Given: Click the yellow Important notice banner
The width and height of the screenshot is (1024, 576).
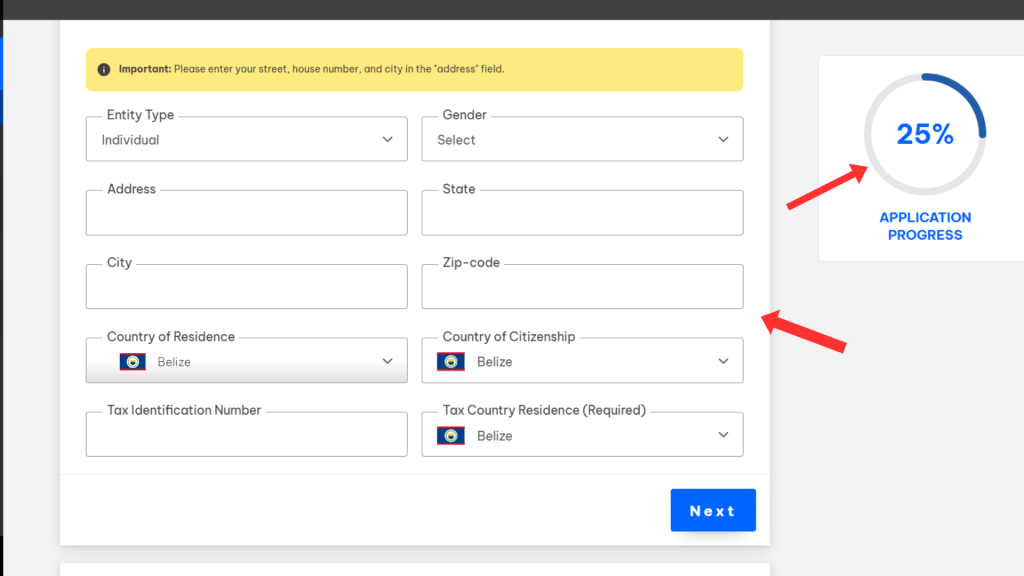Looking at the screenshot, I should (x=414, y=70).
